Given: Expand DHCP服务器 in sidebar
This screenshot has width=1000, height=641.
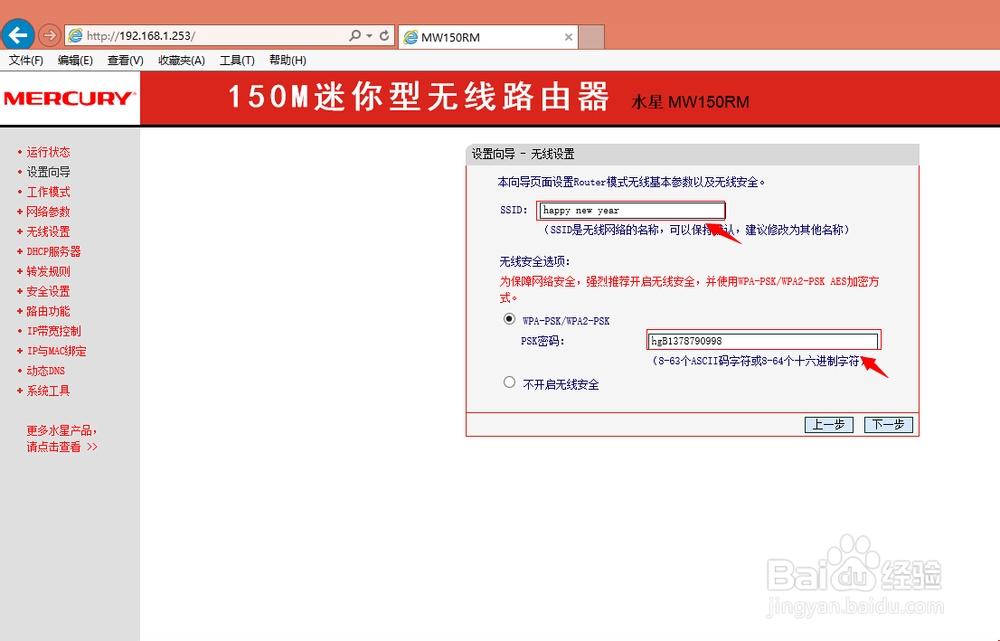Looking at the screenshot, I should click(54, 251).
